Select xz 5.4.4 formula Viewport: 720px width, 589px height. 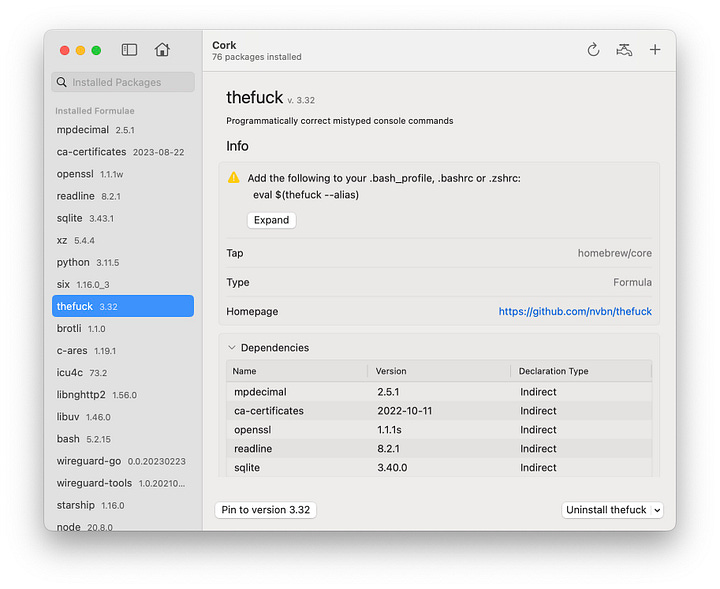click(x=123, y=240)
